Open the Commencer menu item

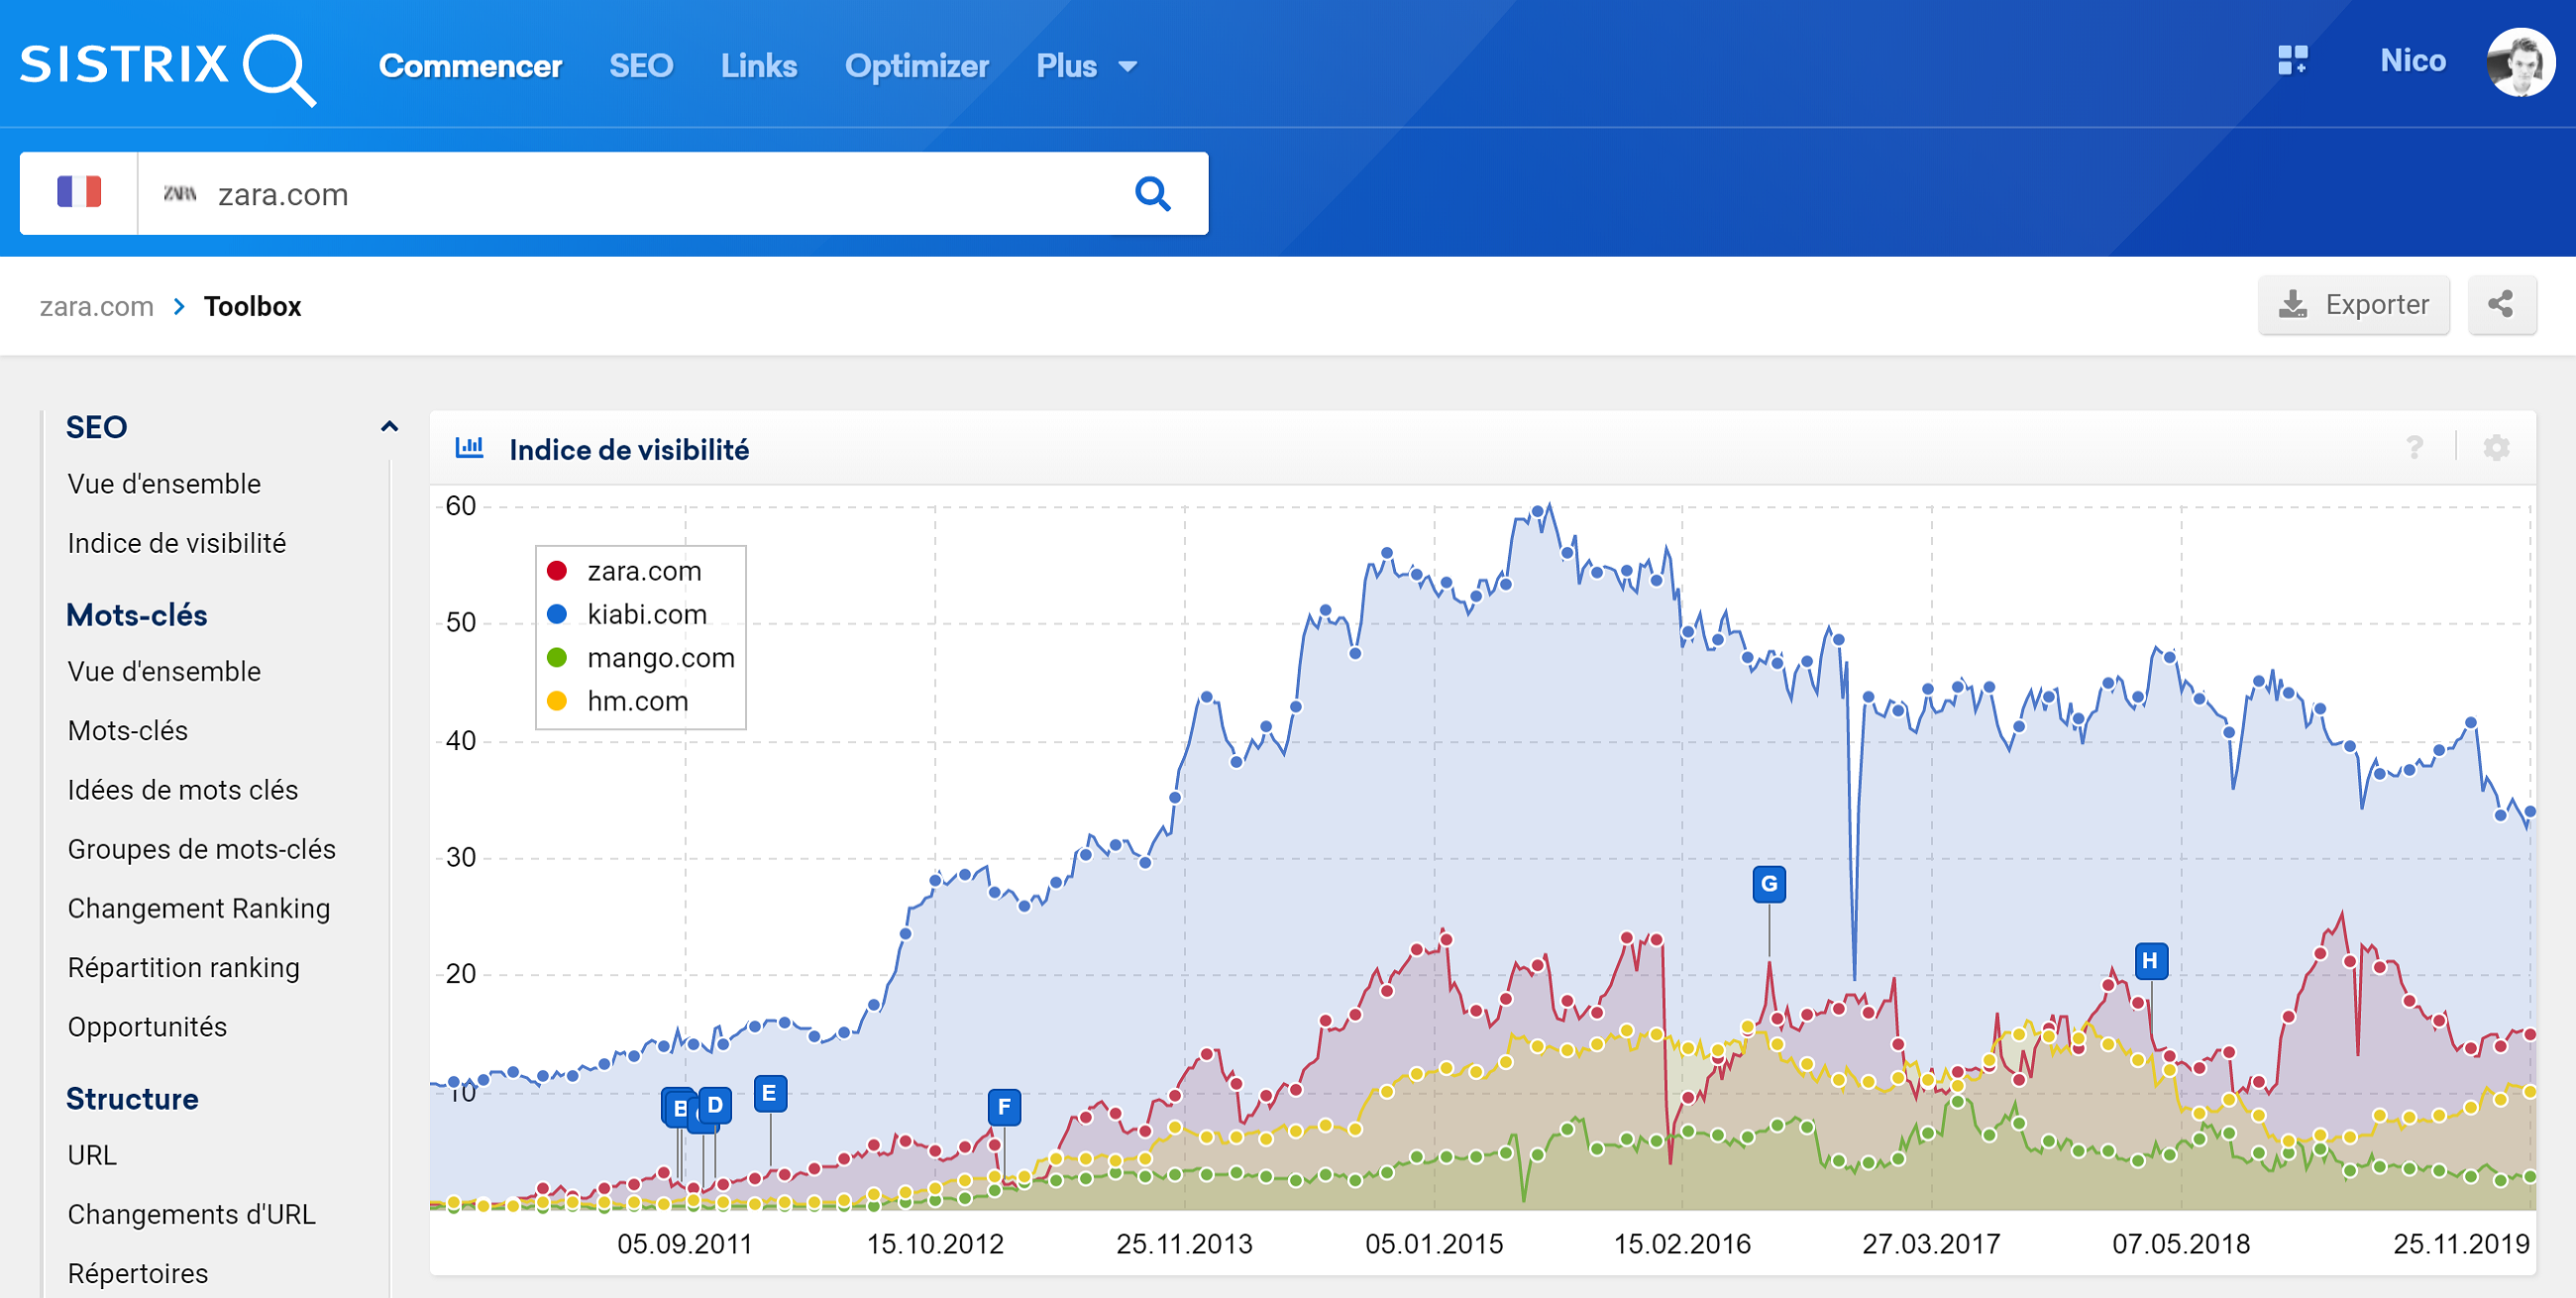click(470, 66)
